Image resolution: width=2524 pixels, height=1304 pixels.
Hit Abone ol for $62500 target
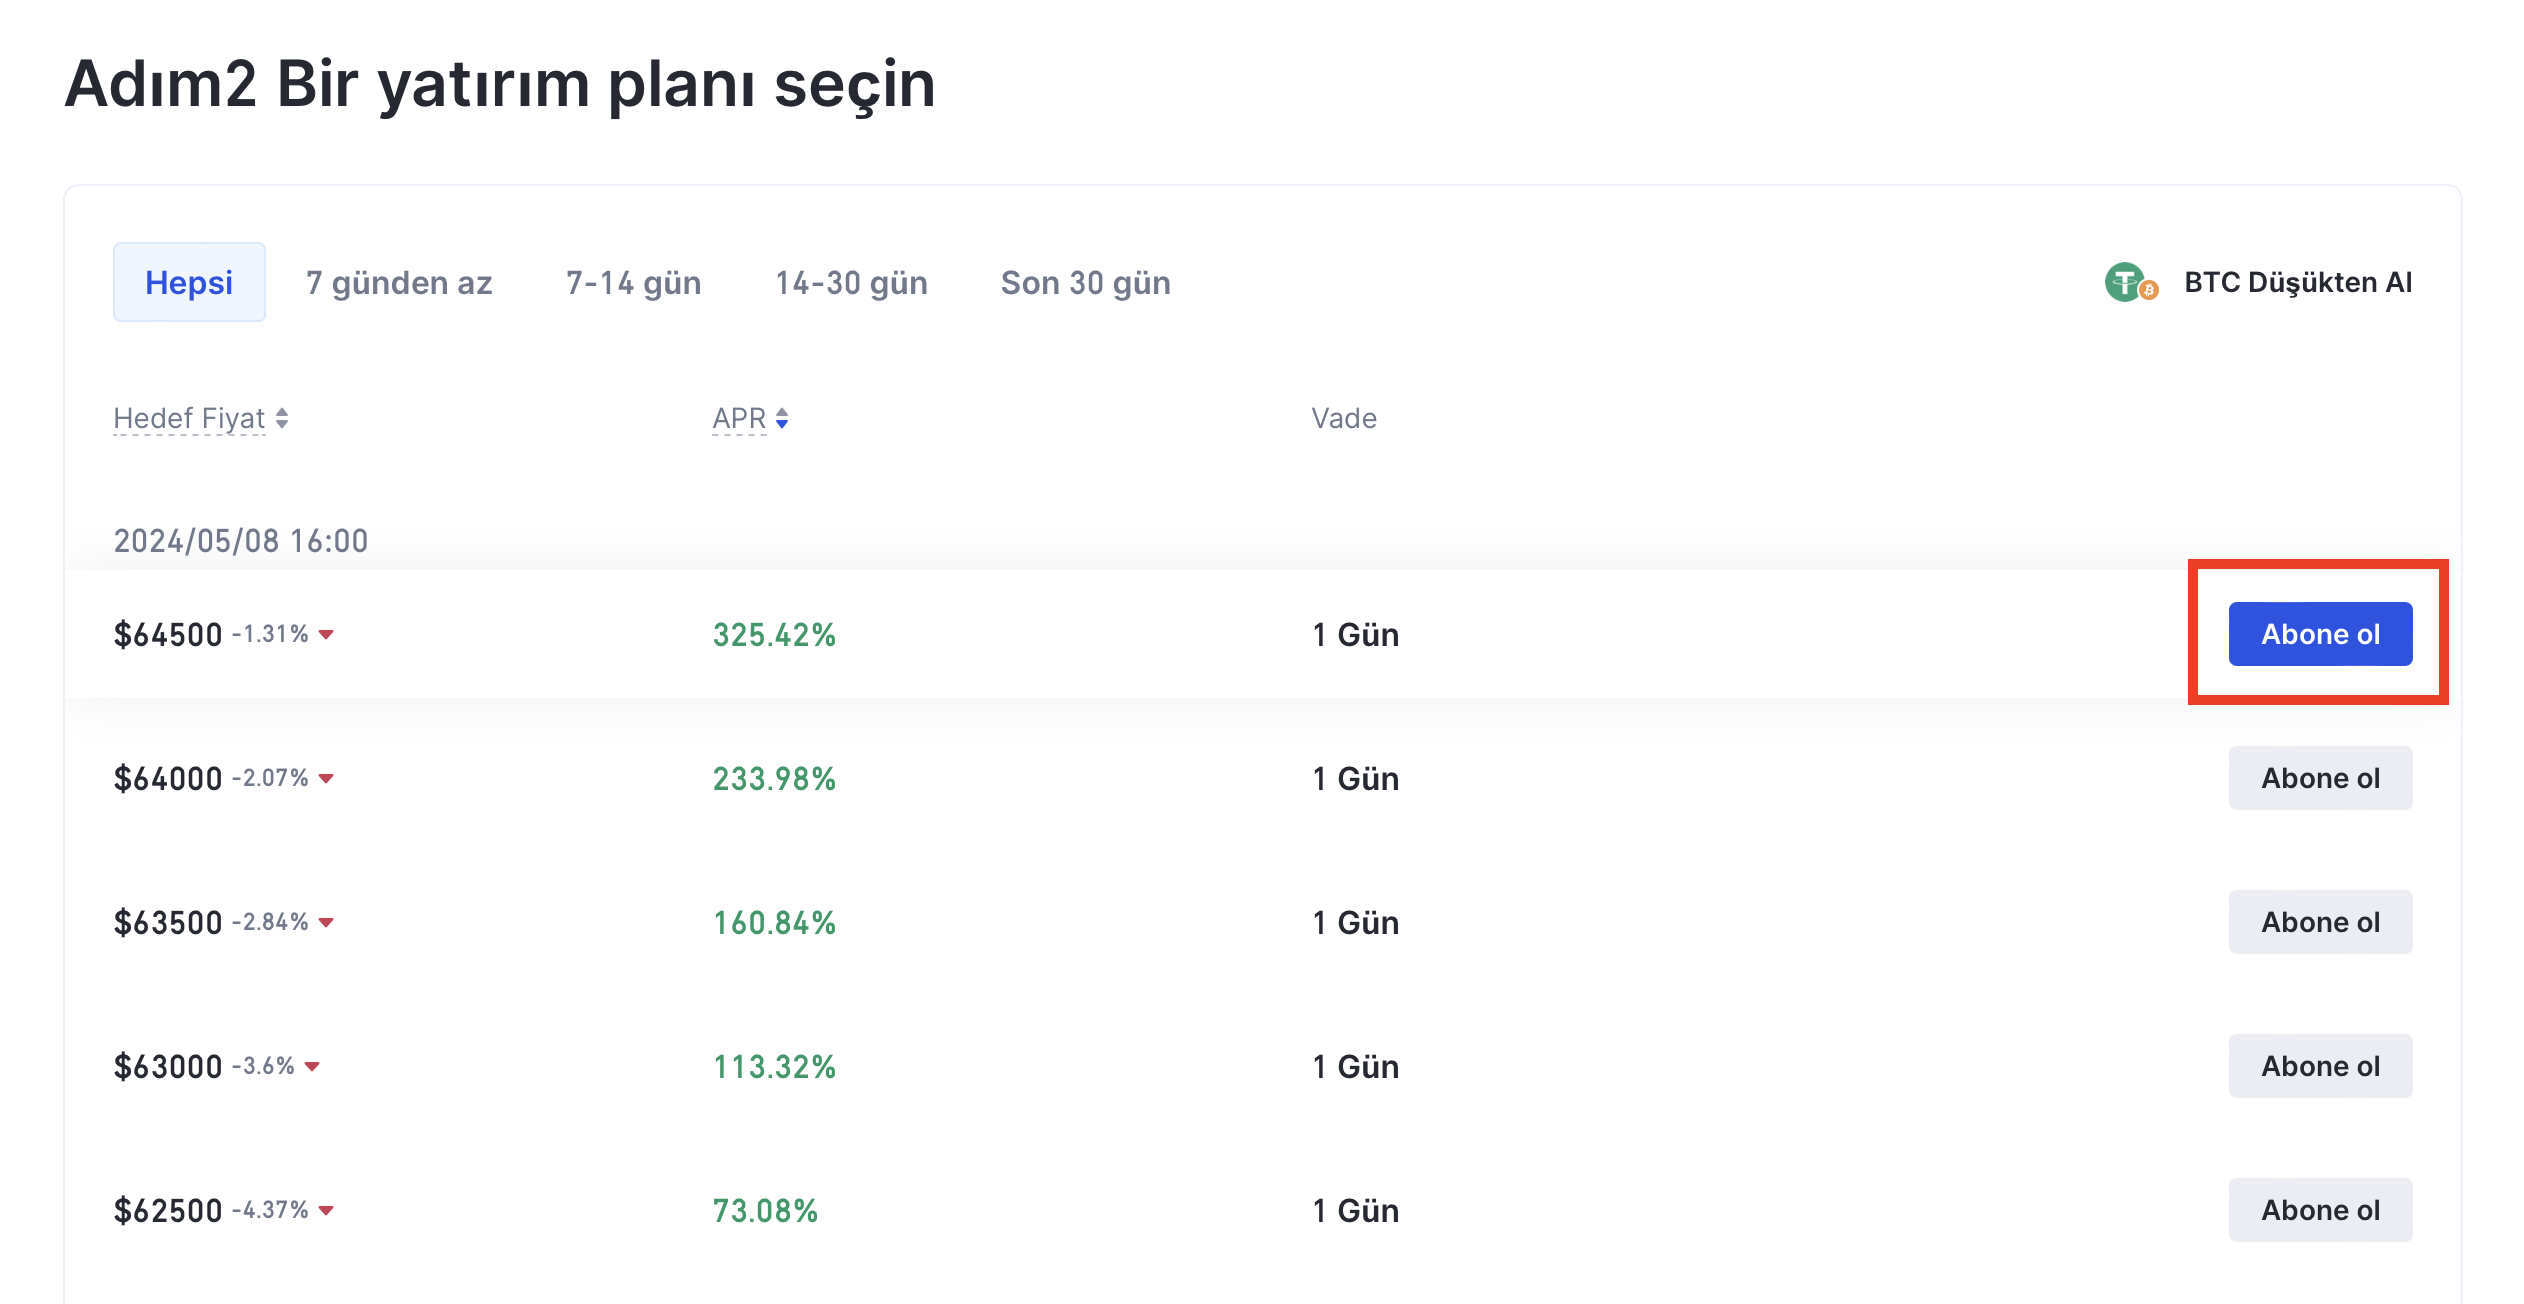[2320, 1210]
